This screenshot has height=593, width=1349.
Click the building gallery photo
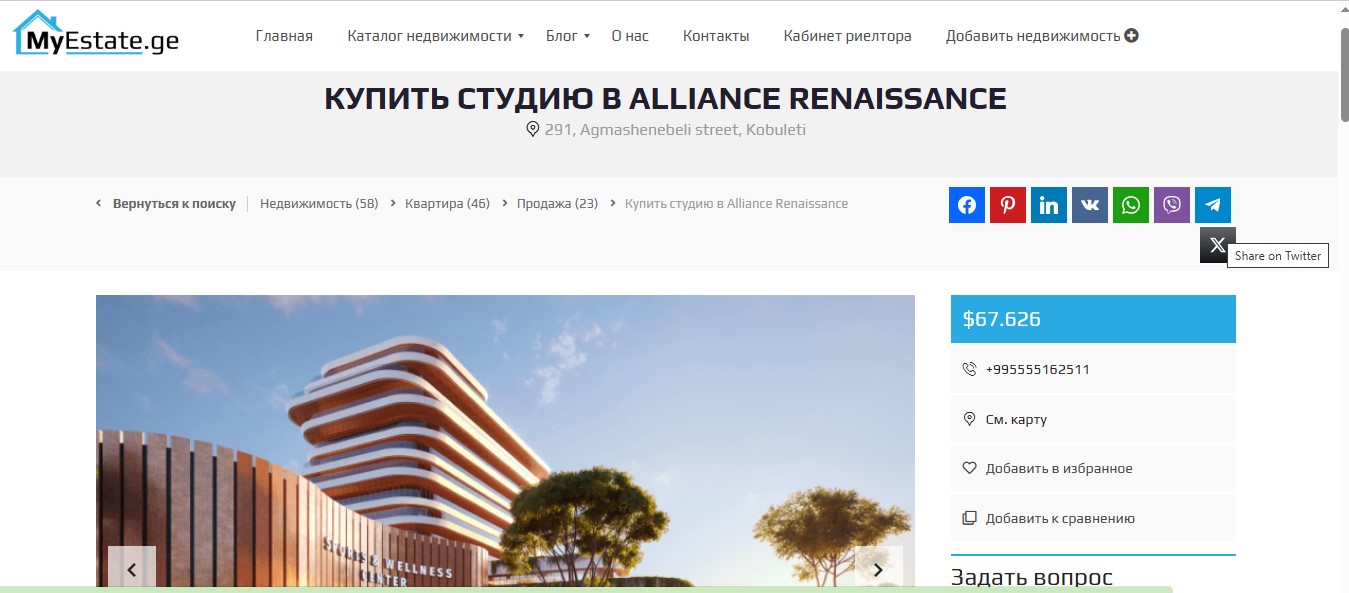coord(505,440)
